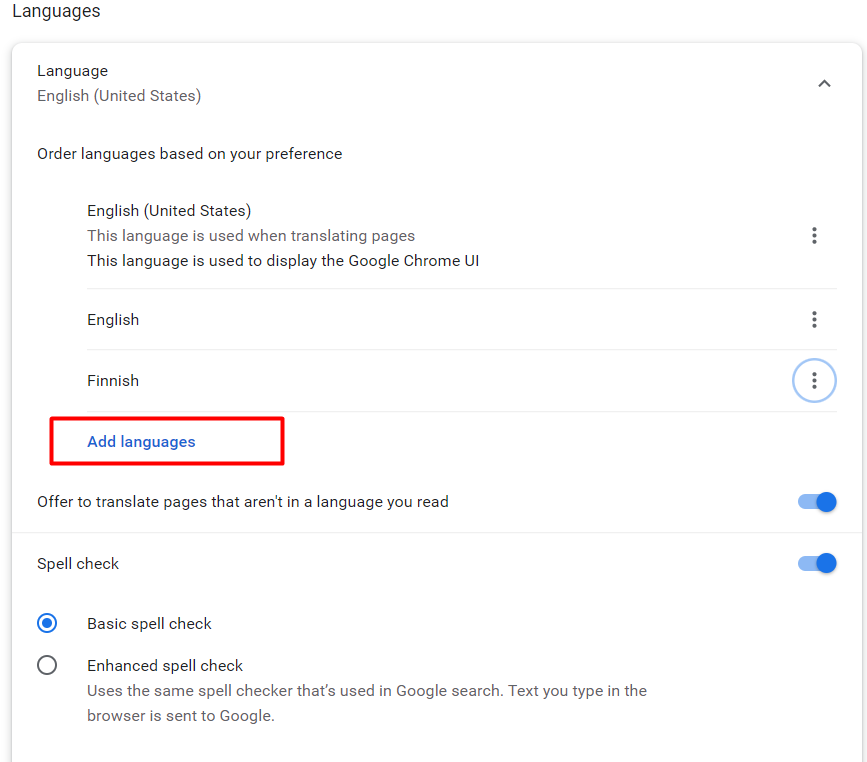Screen dimensions: 867x762
Task: Click the Add languages link
Action: pos(141,442)
